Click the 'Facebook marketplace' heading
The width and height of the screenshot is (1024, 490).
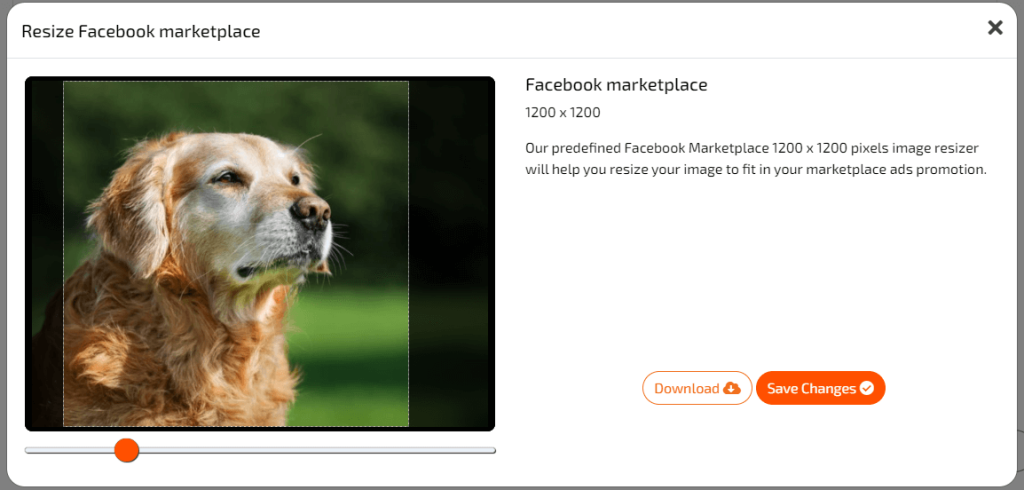[616, 85]
